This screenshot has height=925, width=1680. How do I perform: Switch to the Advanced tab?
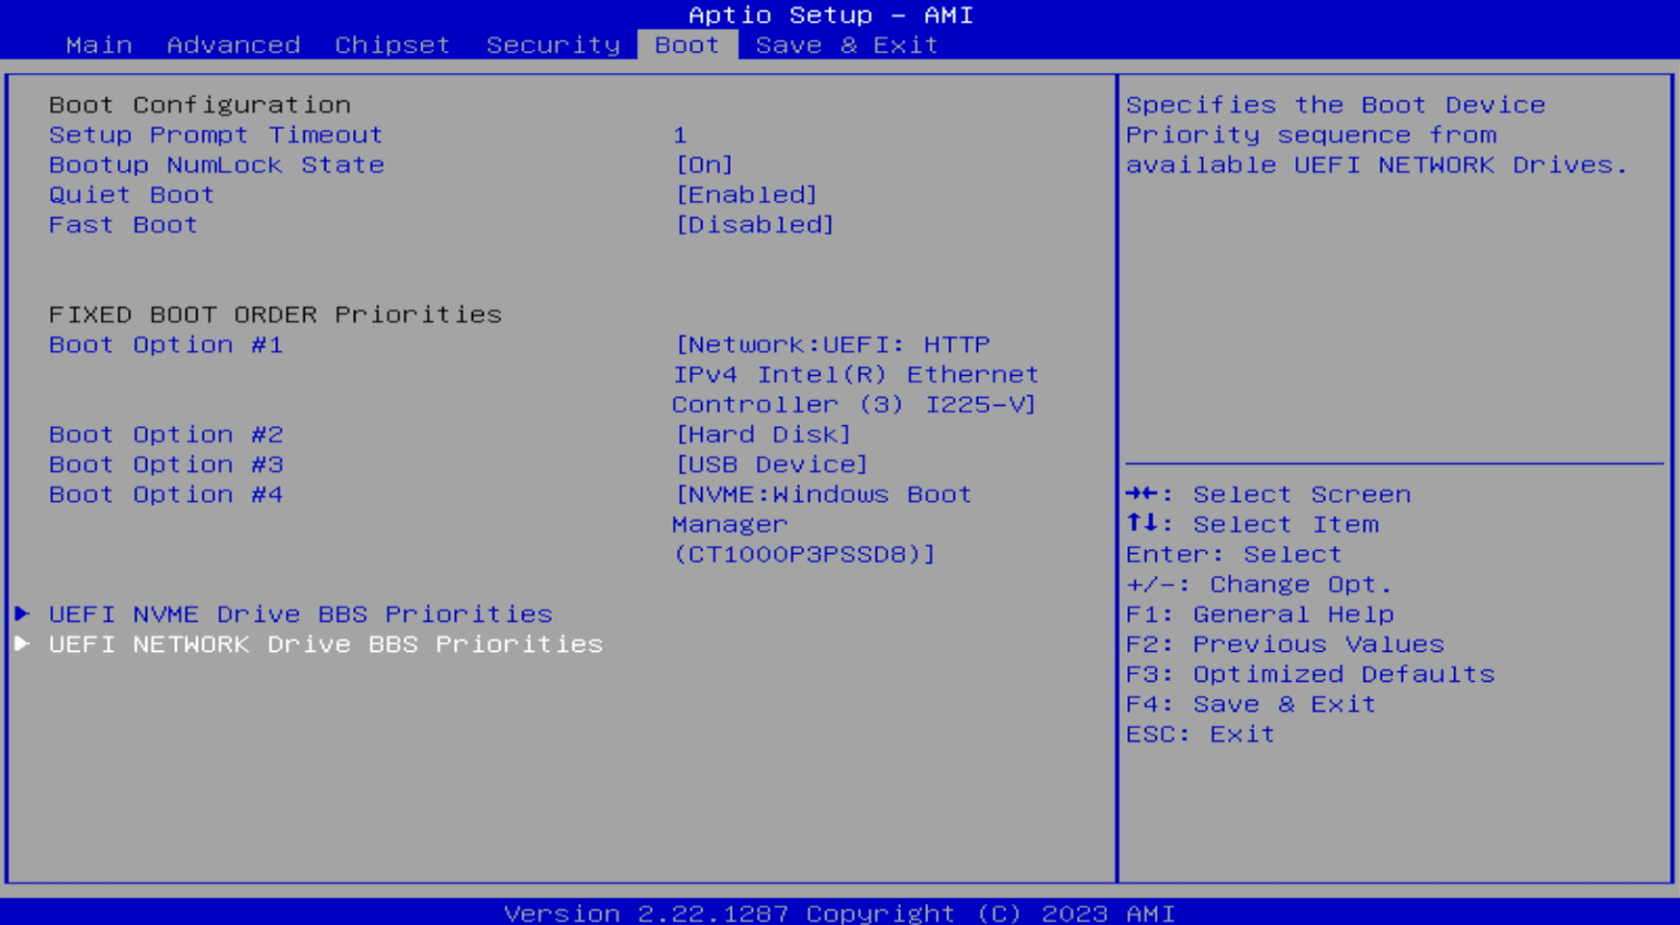coord(233,45)
